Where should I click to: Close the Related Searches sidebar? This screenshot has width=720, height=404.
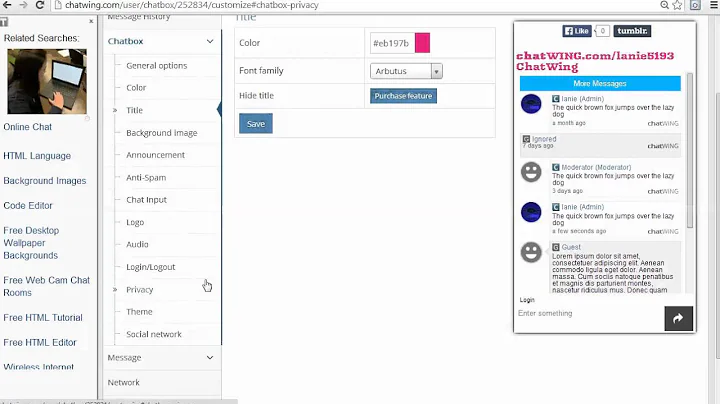91,21
